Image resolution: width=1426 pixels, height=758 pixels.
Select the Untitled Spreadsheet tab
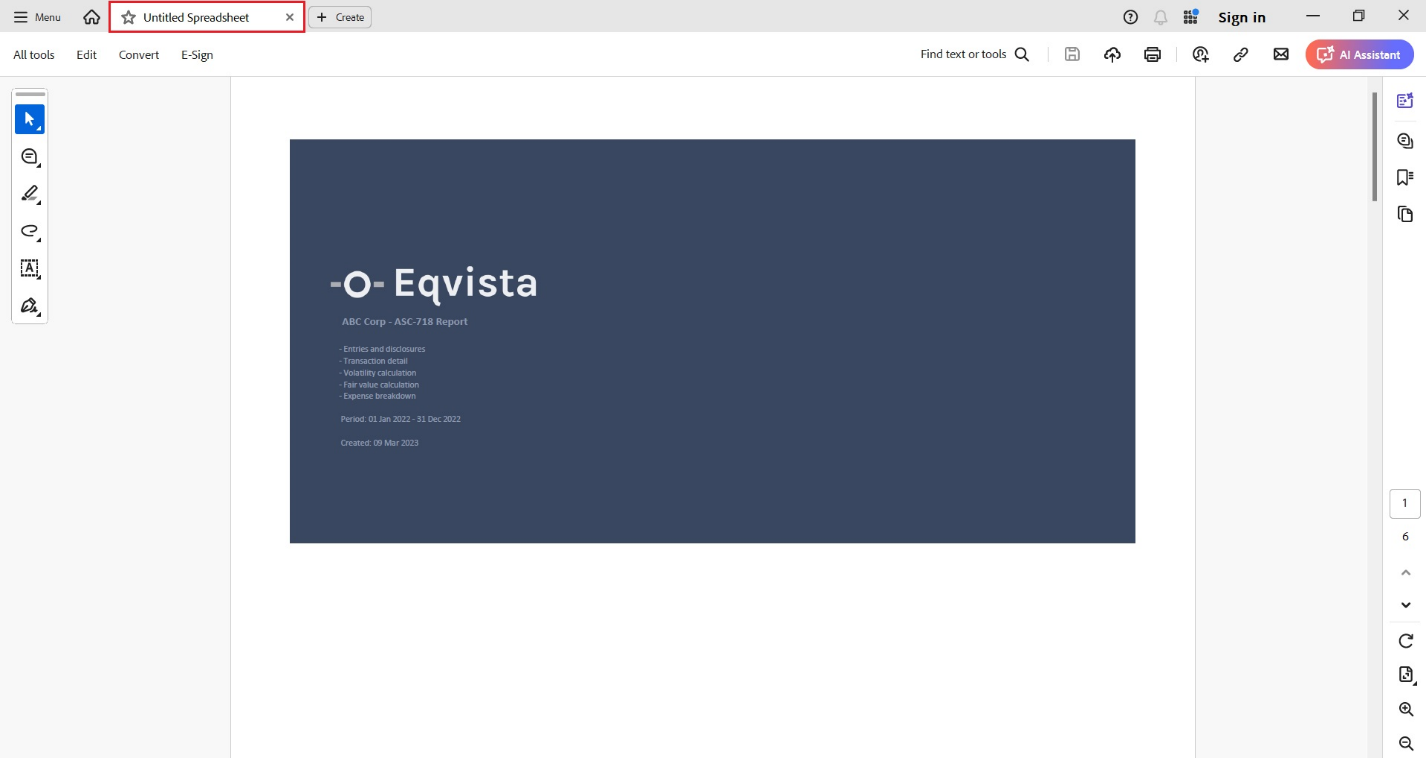point(207,17)
